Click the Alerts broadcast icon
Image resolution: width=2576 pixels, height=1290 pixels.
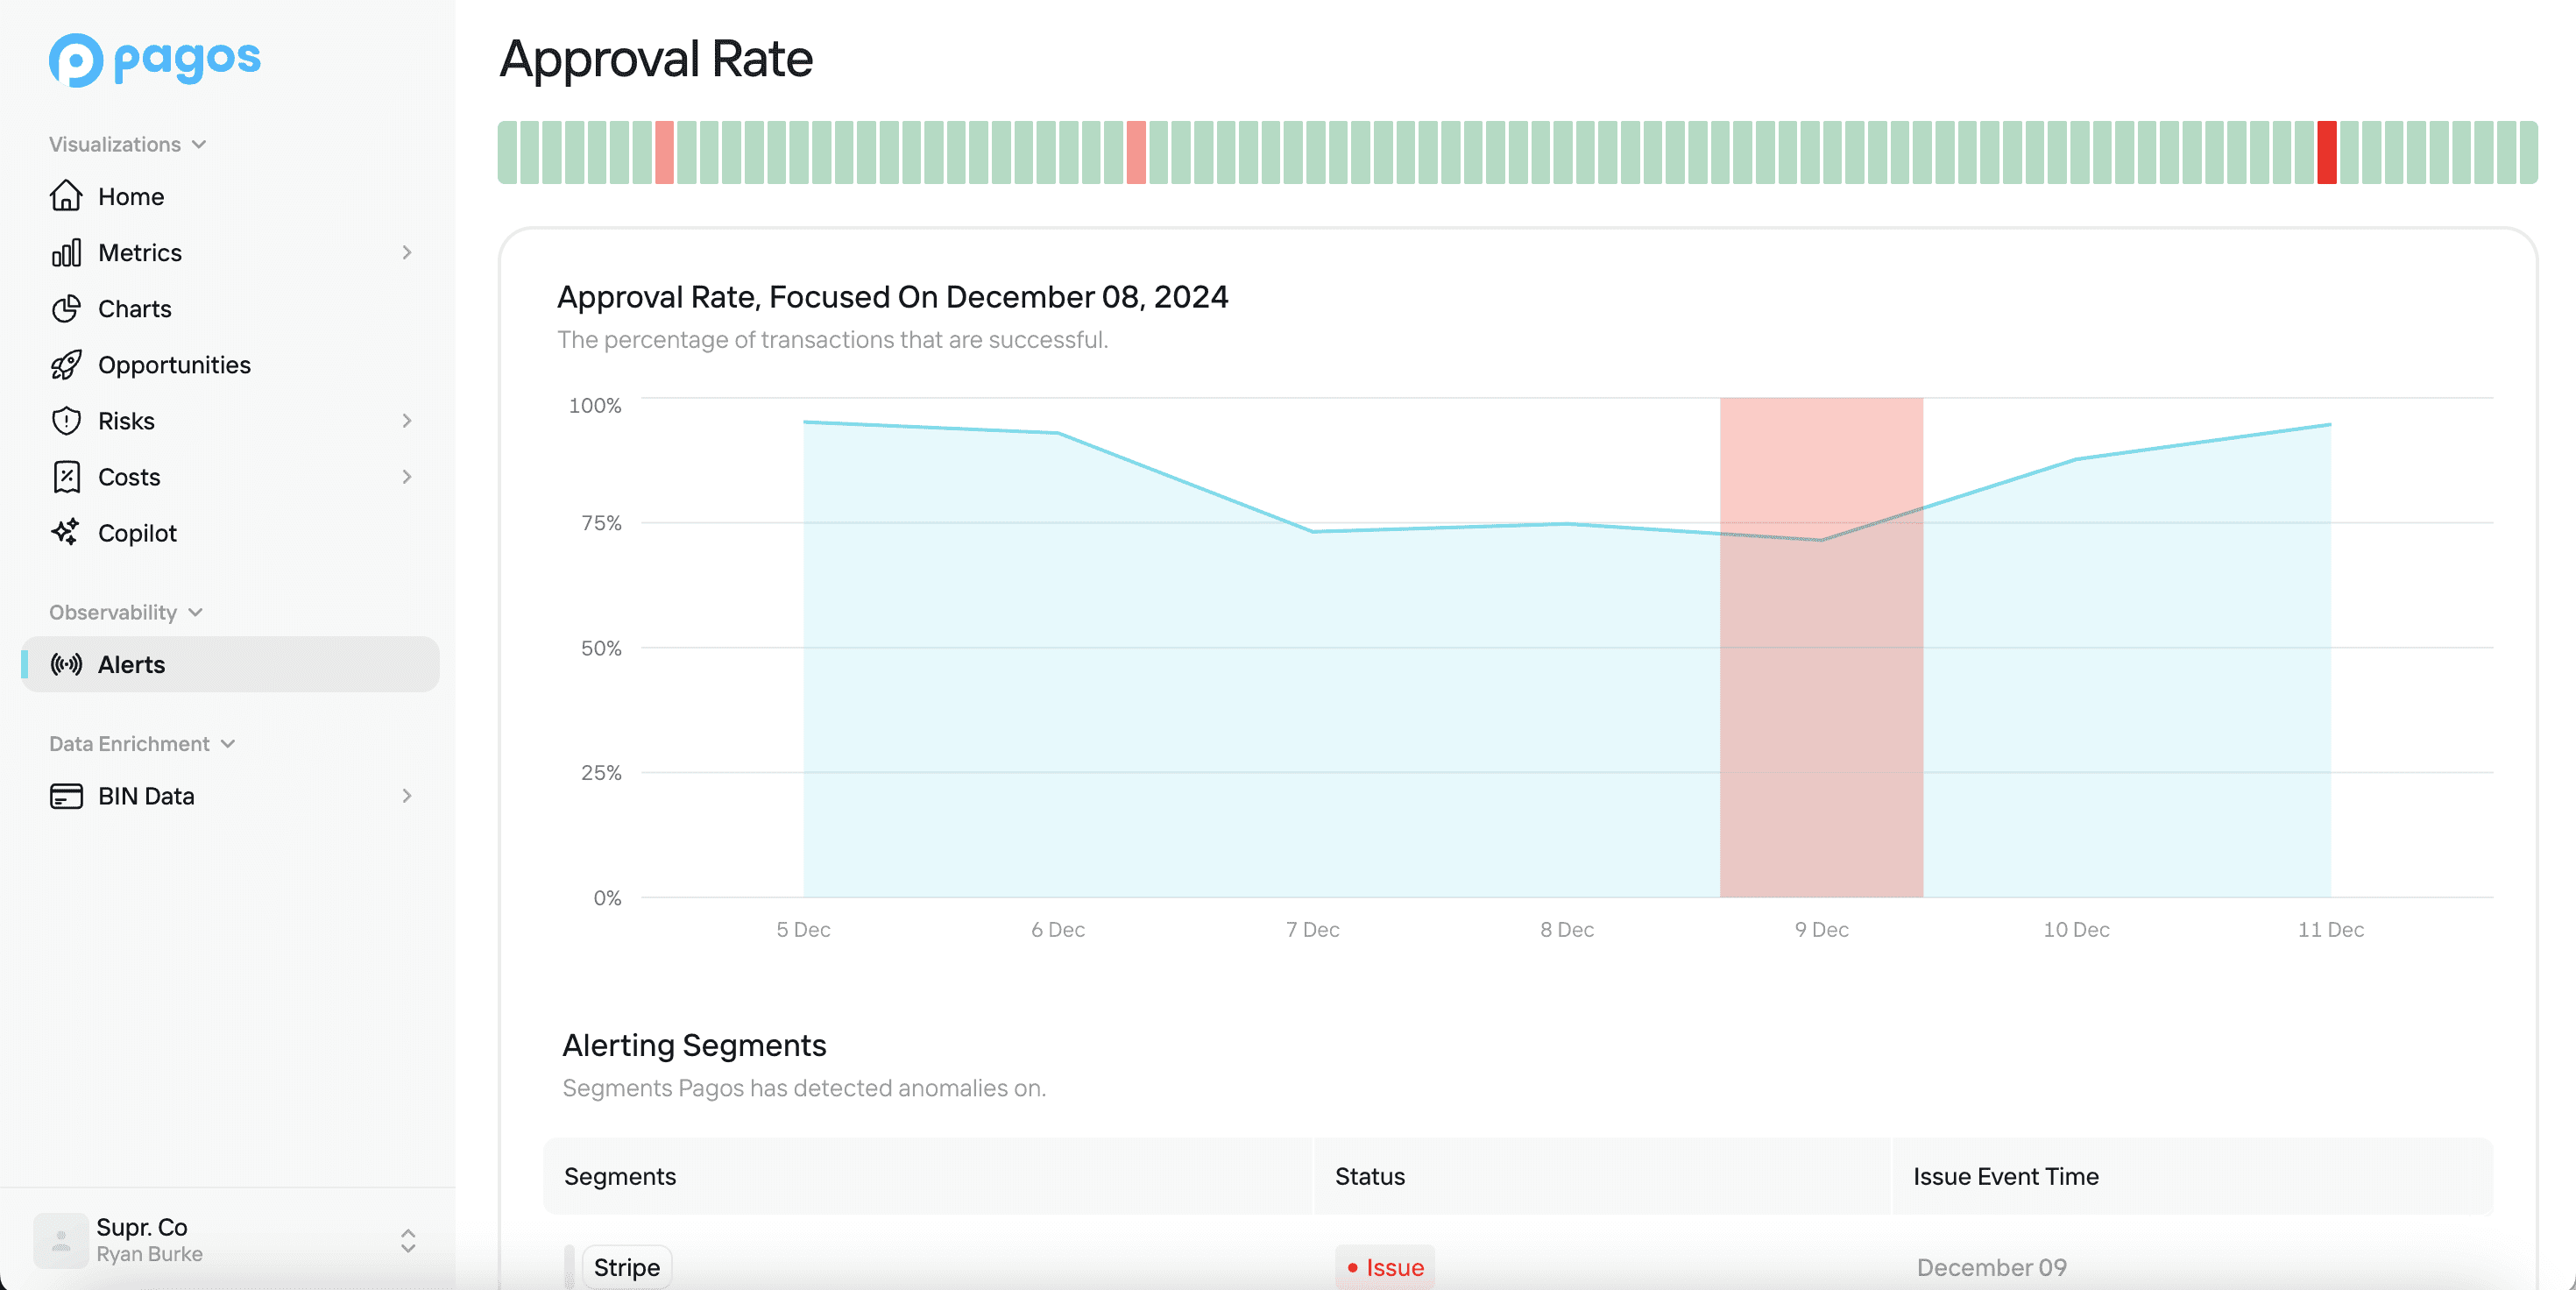65,664
